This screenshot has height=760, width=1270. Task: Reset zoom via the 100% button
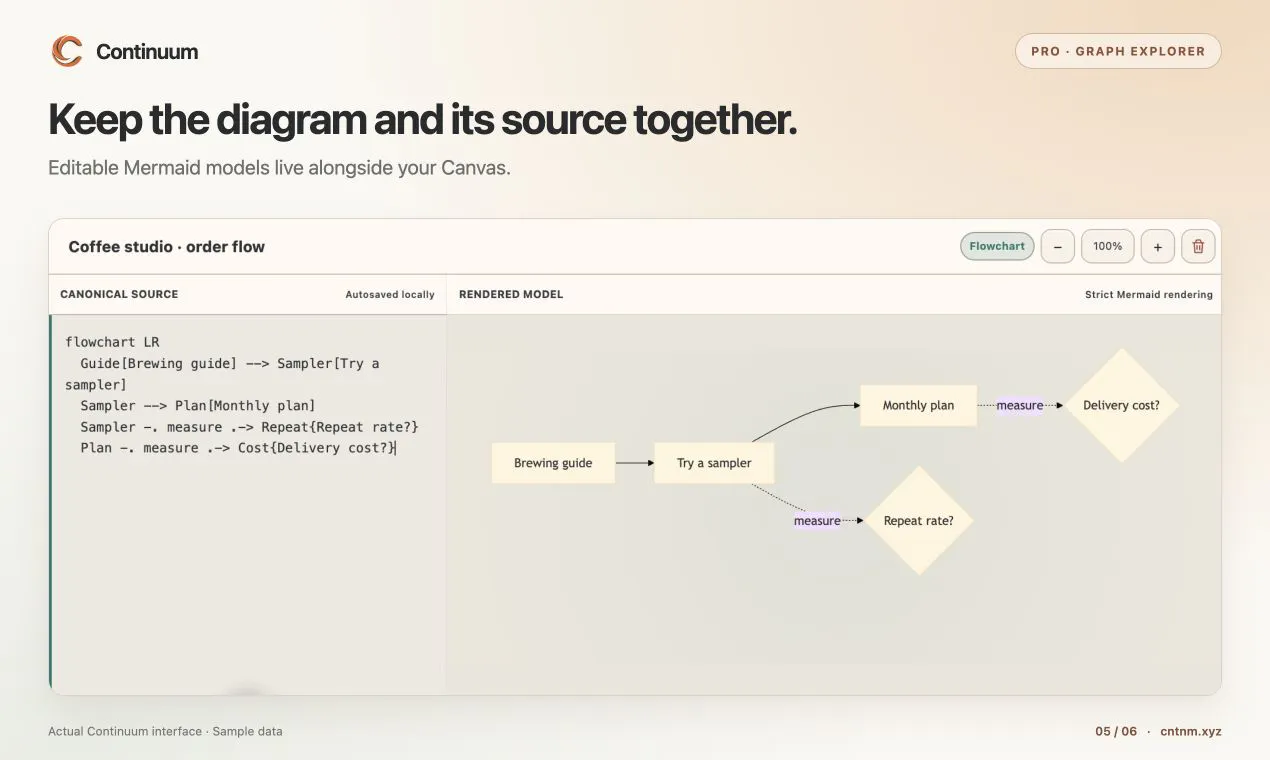click(x=1108, y=246)
